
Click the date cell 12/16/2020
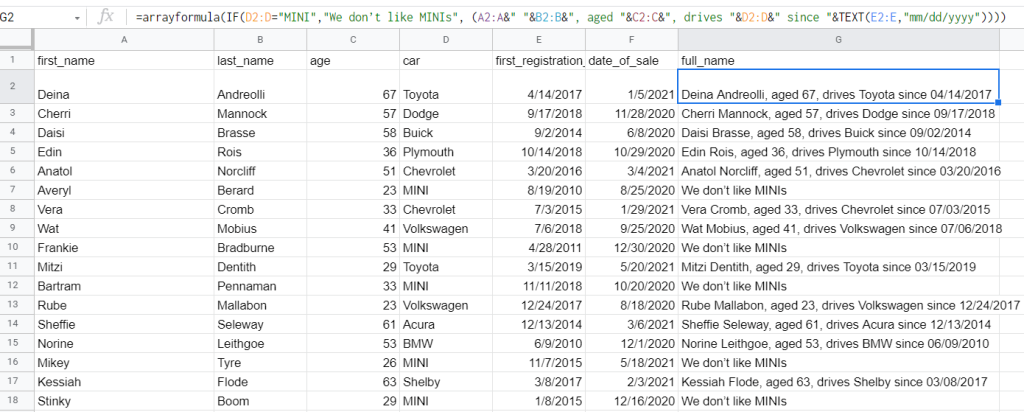click(x=632, y=401)
